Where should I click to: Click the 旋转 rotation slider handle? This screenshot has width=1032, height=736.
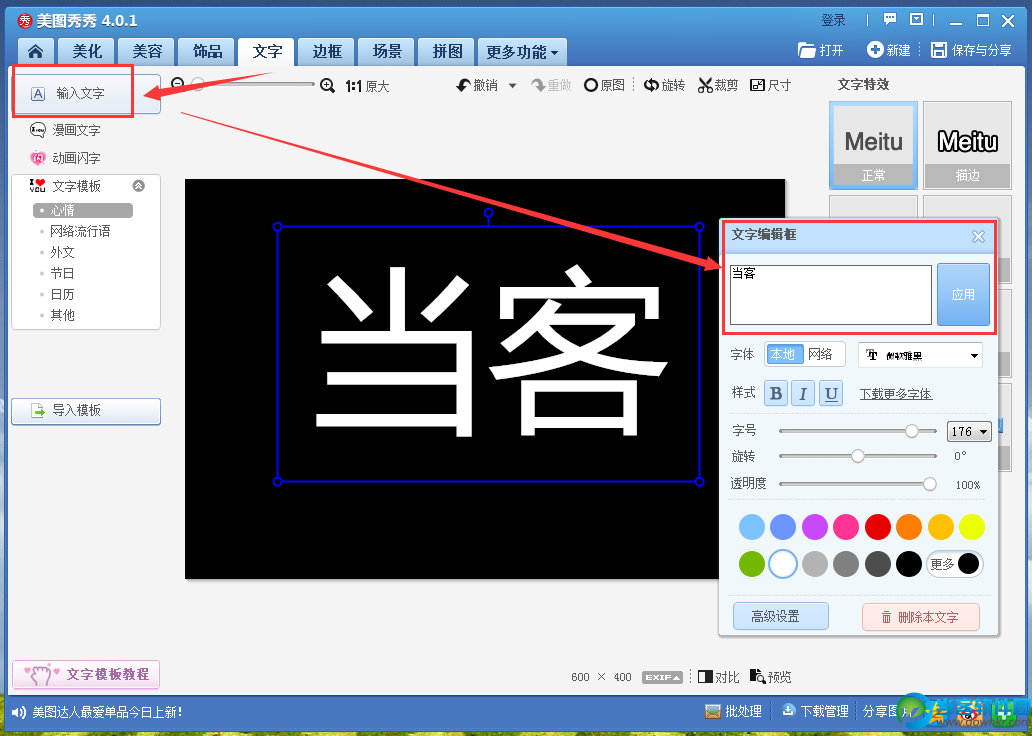(858, 456)
